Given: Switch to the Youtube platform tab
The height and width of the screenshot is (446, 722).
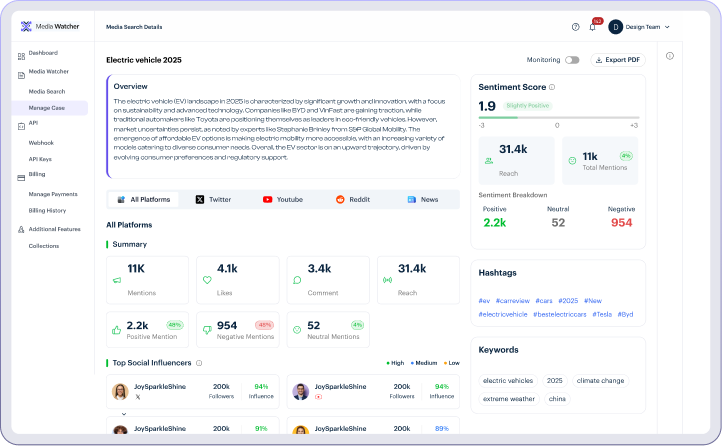Looking at the screenshot, I should [x=282, y=200].
